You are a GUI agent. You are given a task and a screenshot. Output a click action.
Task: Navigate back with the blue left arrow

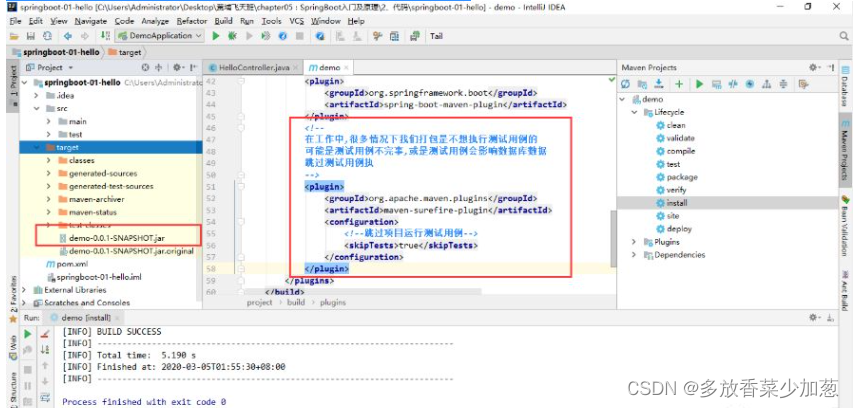pyautogui.click(x=68, y=36)
